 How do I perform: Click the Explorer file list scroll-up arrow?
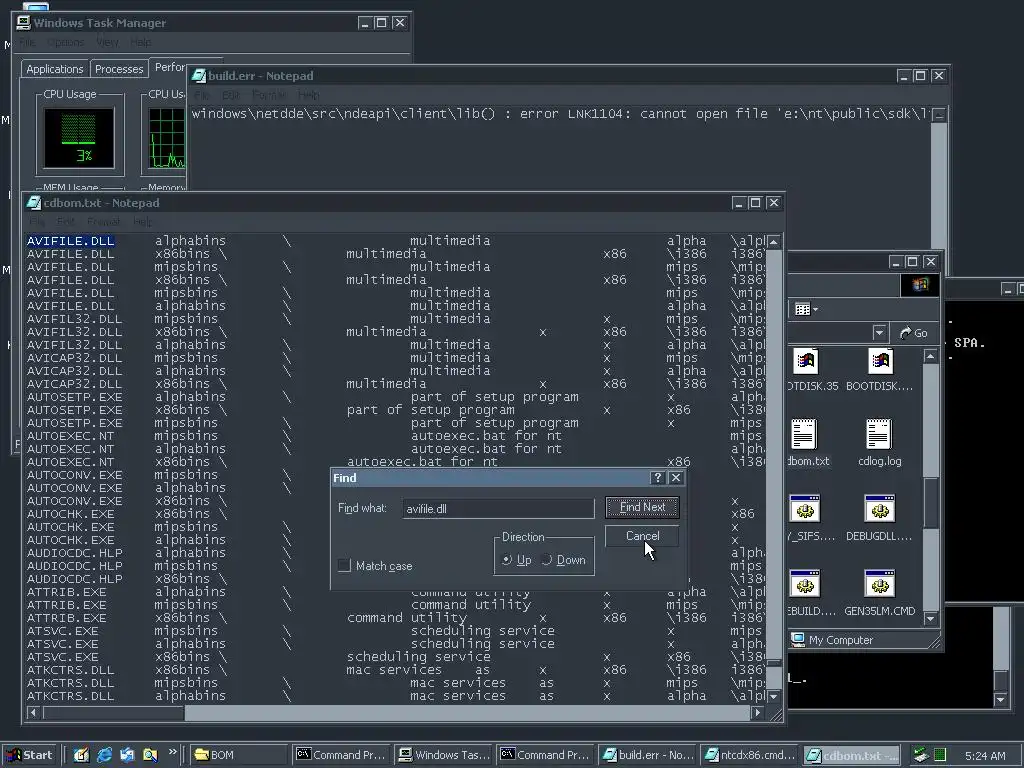point(931,356)
